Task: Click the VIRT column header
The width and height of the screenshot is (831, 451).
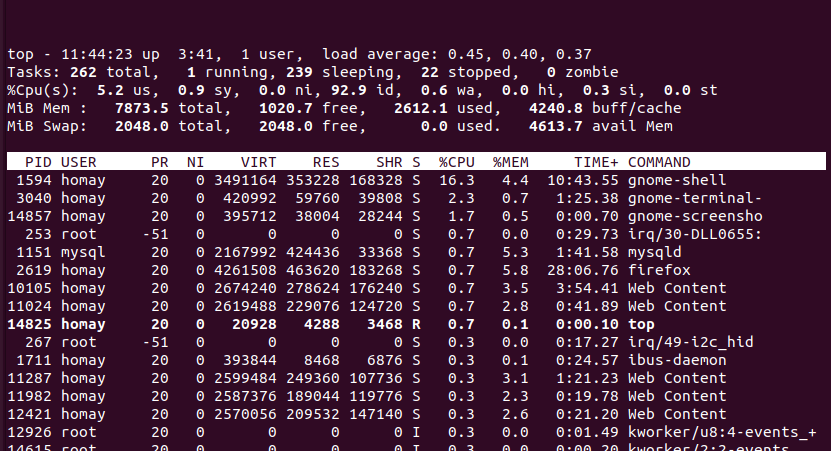Action: pos(258,162)
